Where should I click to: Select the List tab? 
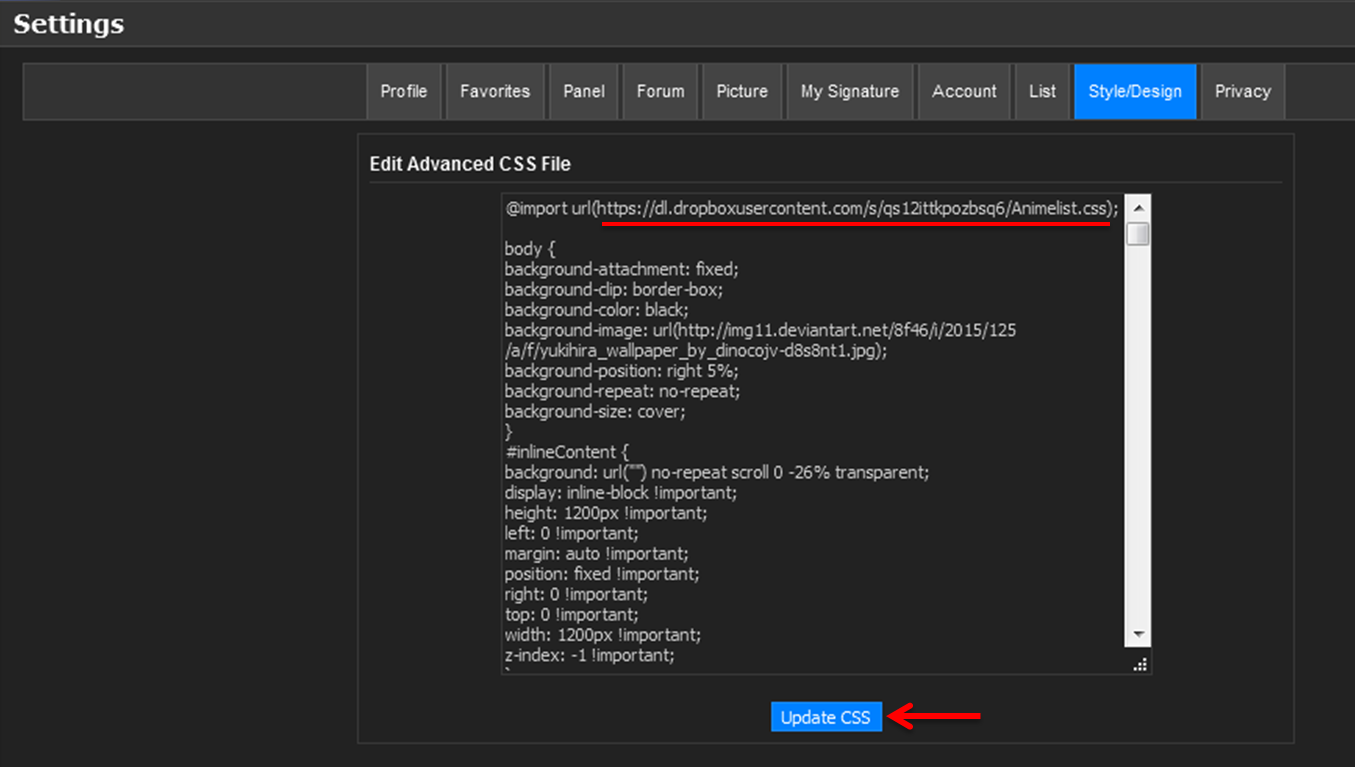tap(1042, 91)
